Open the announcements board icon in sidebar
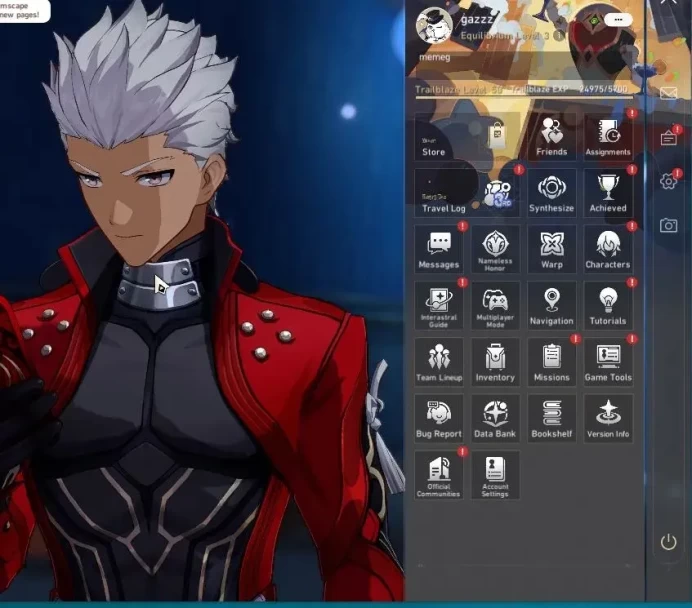Image resolution: width=692 pixels, height=608 pixels. pyautogui.click(x=669, y=138)
